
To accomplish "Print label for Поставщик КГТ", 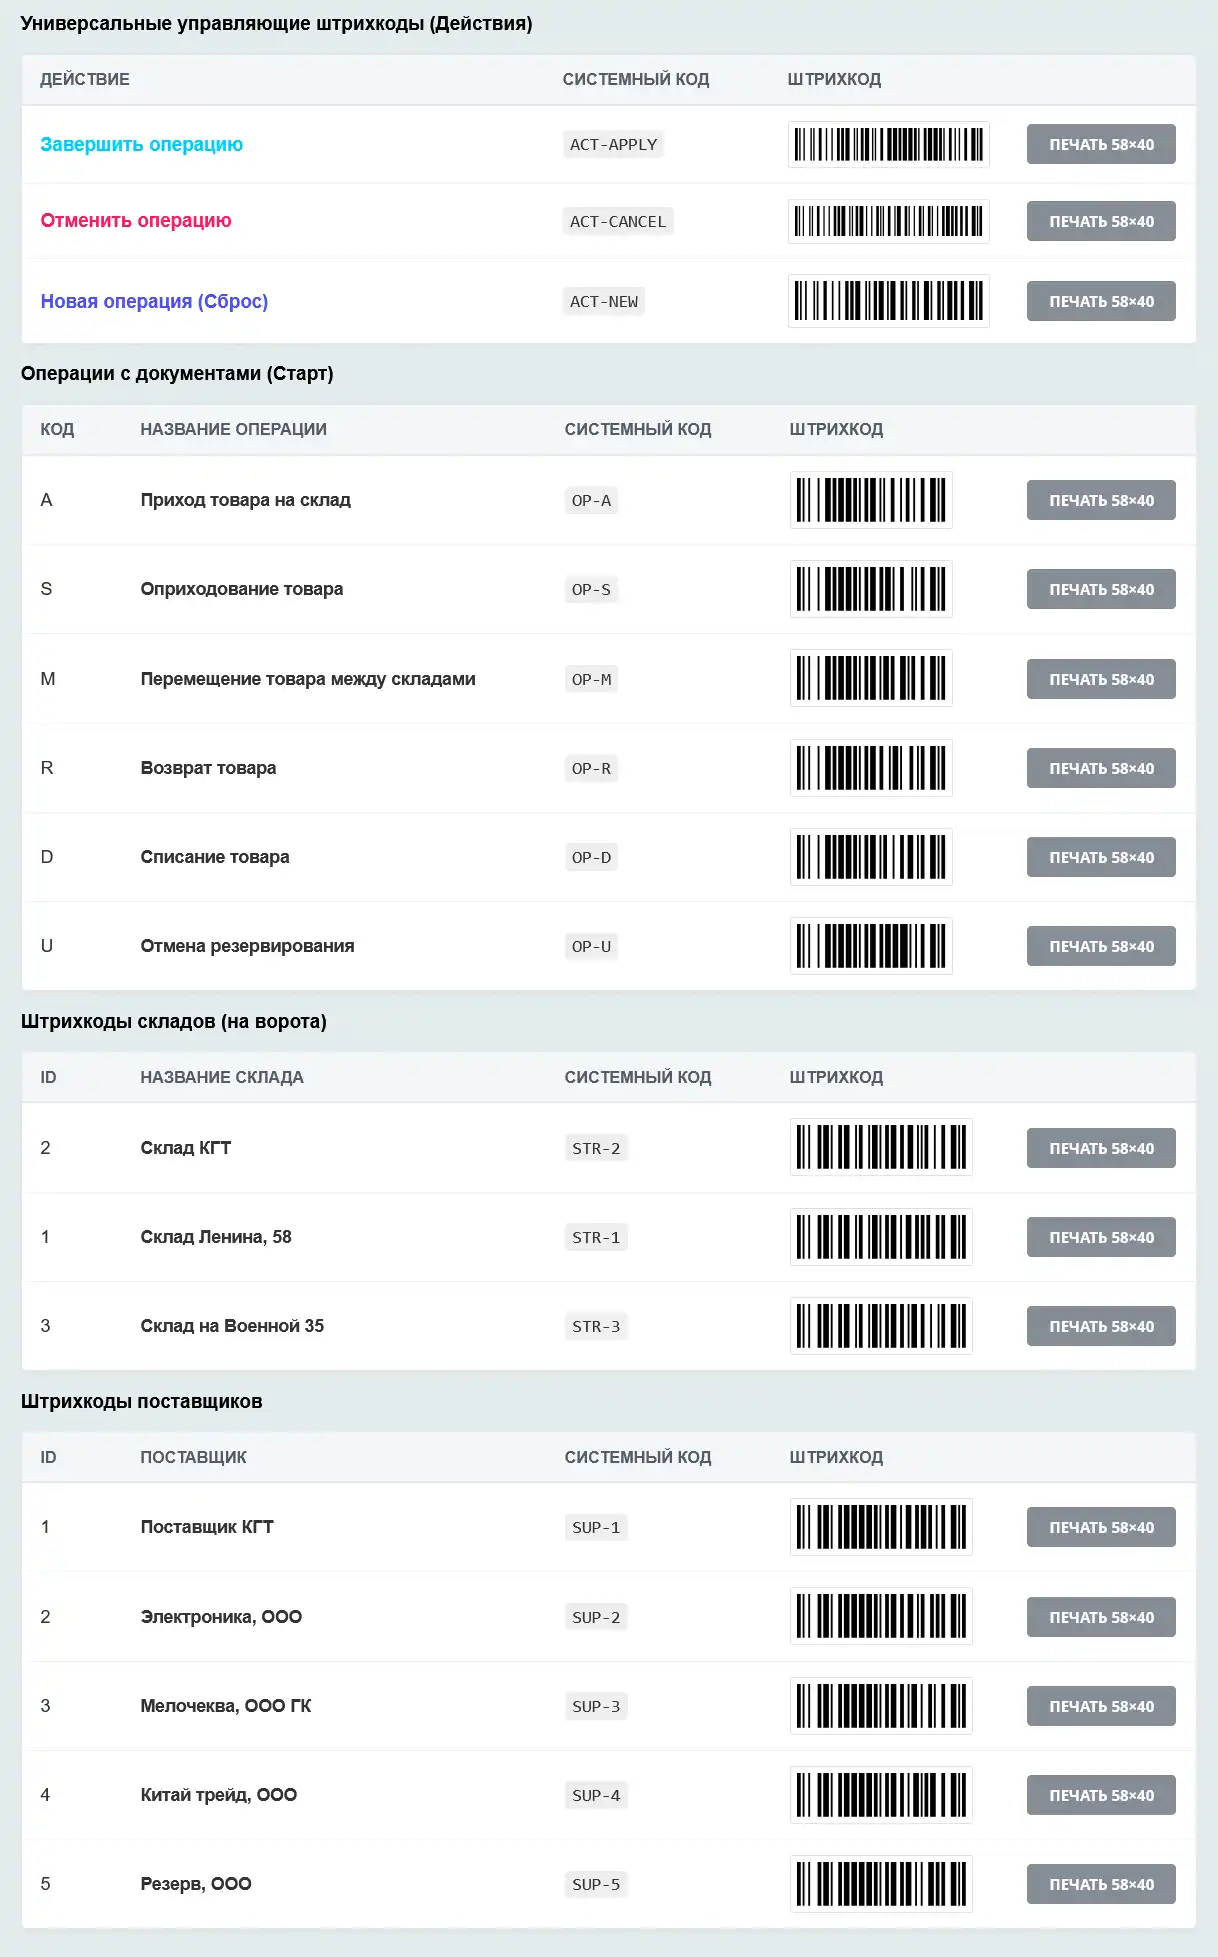I will [x=1100, y=1527].
